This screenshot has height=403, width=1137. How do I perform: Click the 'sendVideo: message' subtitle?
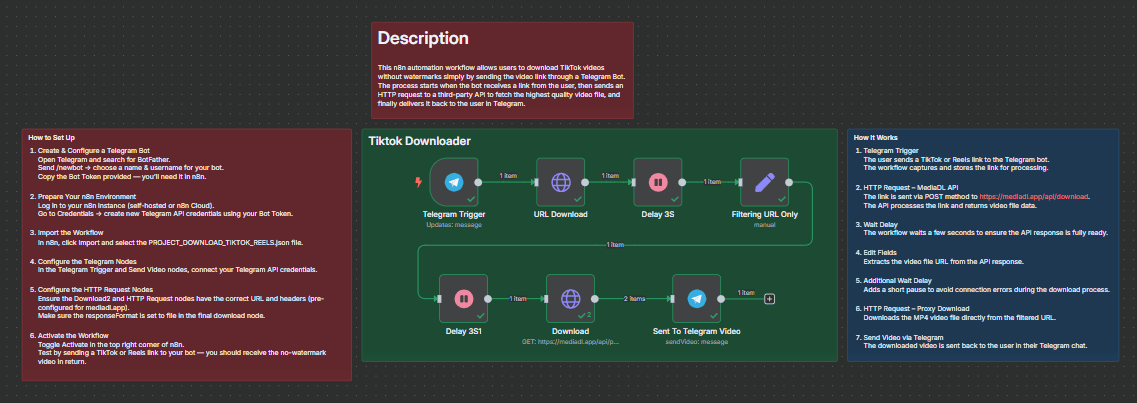coord(697,341)
